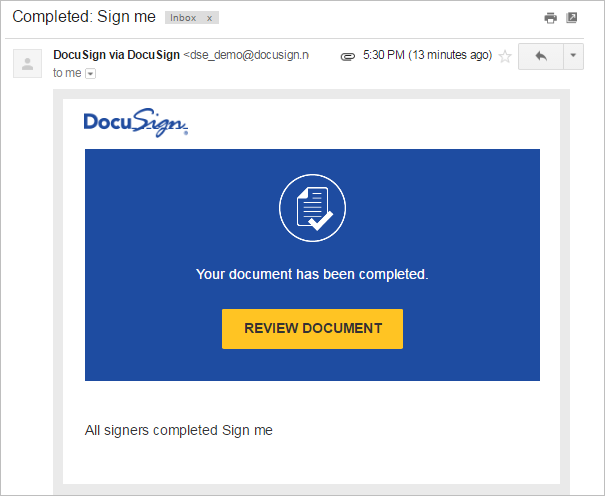
Task: Click the Inbox label tag
Action: point(183,18)
